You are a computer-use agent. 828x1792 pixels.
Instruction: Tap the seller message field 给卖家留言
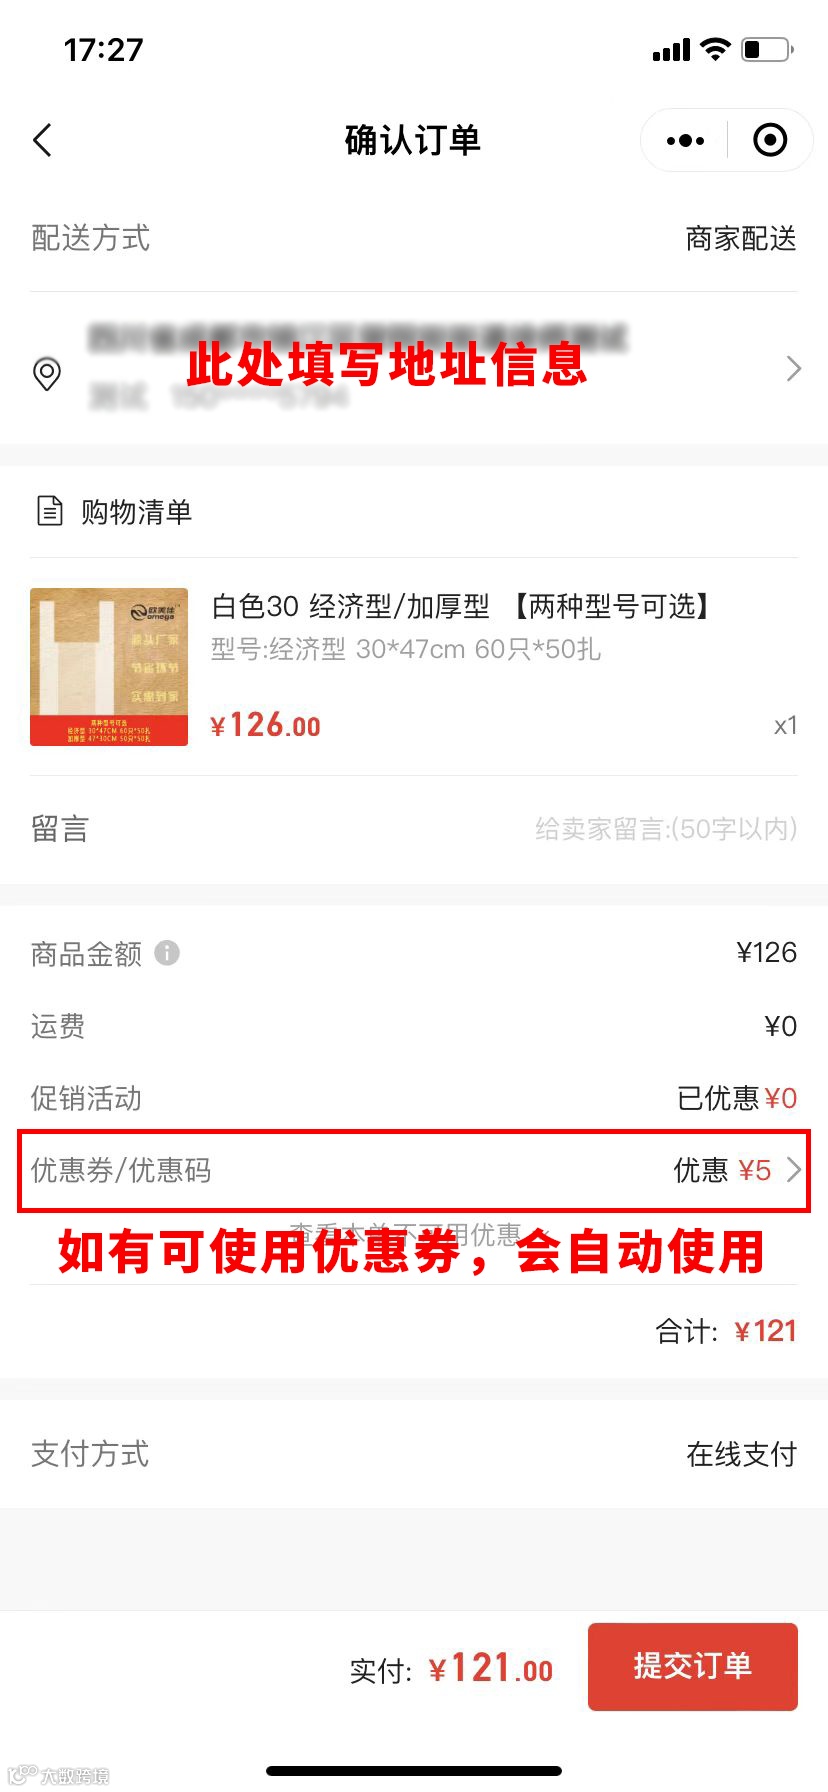click(x=666, y=829)
